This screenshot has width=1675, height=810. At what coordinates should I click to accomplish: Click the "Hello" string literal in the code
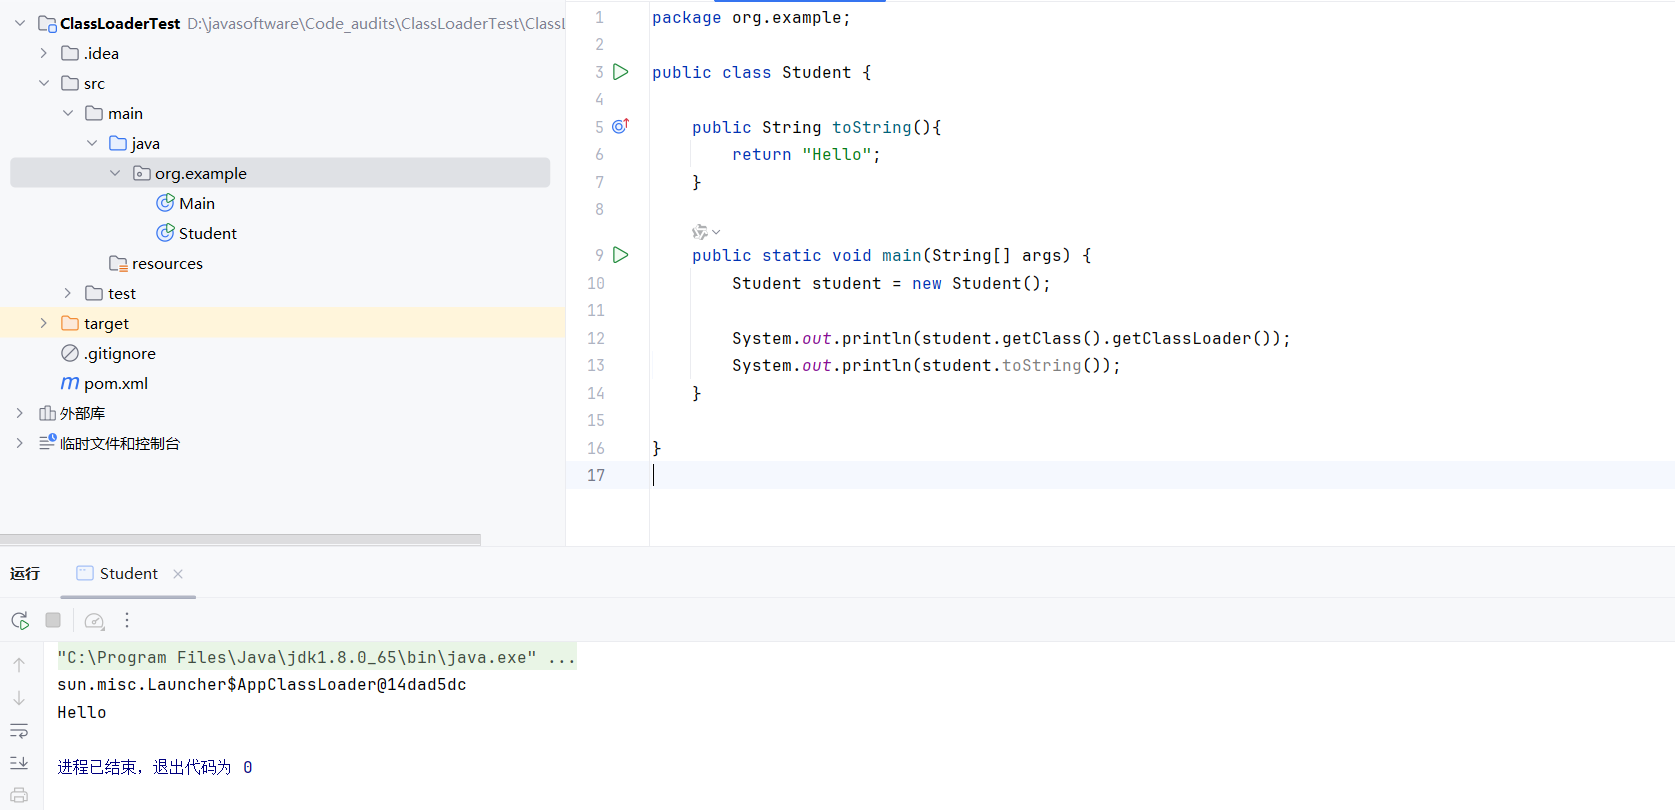[837, 154]
